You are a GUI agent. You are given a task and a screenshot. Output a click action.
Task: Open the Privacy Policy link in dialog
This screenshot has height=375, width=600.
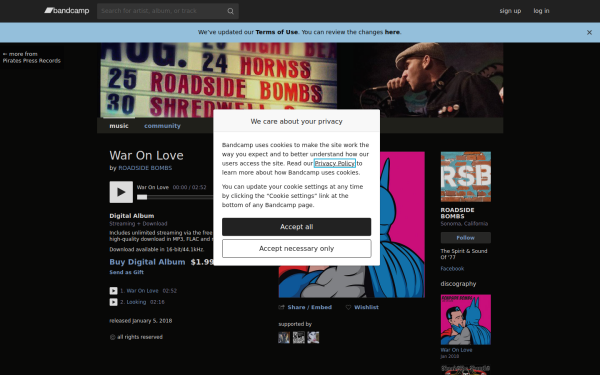click(334, 163)
